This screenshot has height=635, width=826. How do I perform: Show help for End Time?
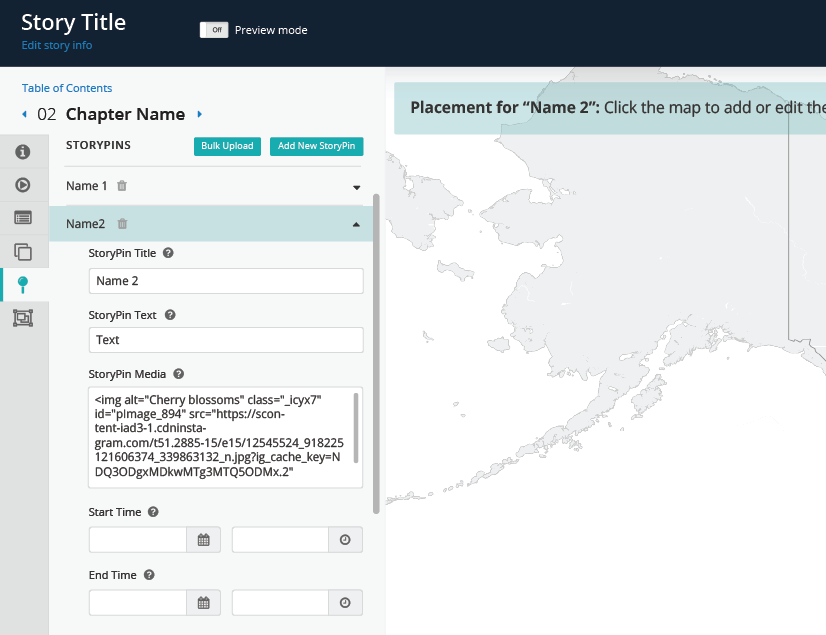click(x=149, y=575)
